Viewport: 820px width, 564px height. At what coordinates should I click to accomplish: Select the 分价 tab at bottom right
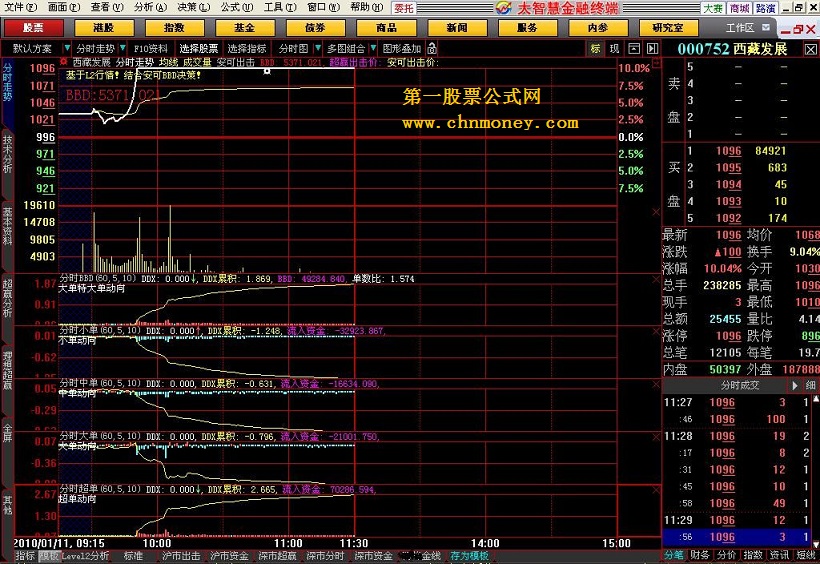[726, 555]
